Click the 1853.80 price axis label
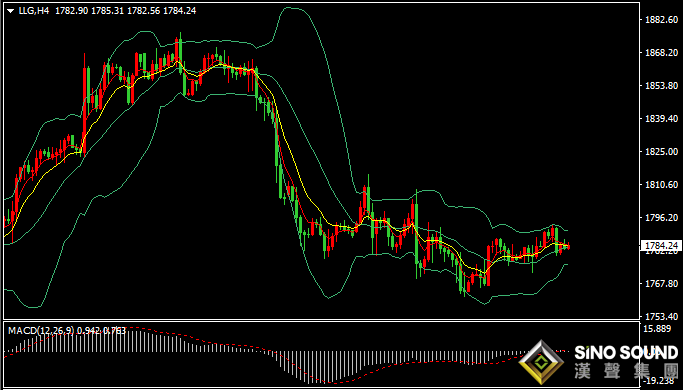Viewport: 683px width, 390px height. click(x=661, y=86)
